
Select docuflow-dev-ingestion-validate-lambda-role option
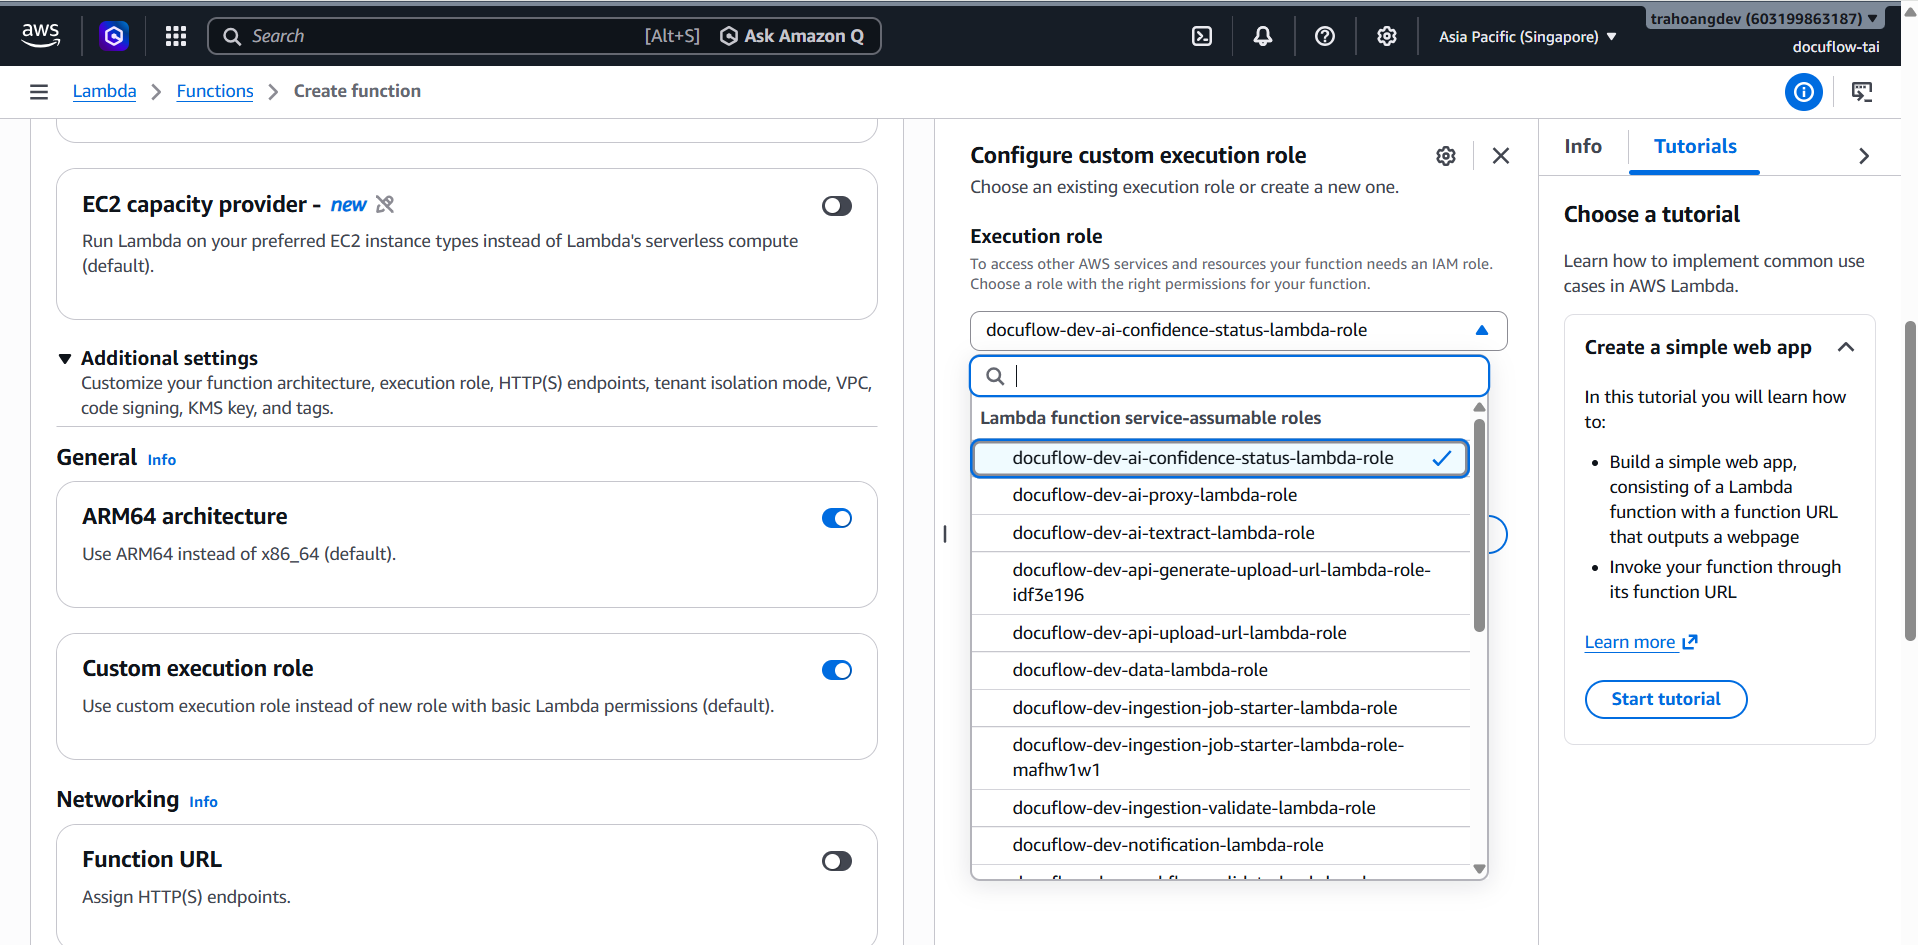pyautogui.click(x=1220, y=808)
